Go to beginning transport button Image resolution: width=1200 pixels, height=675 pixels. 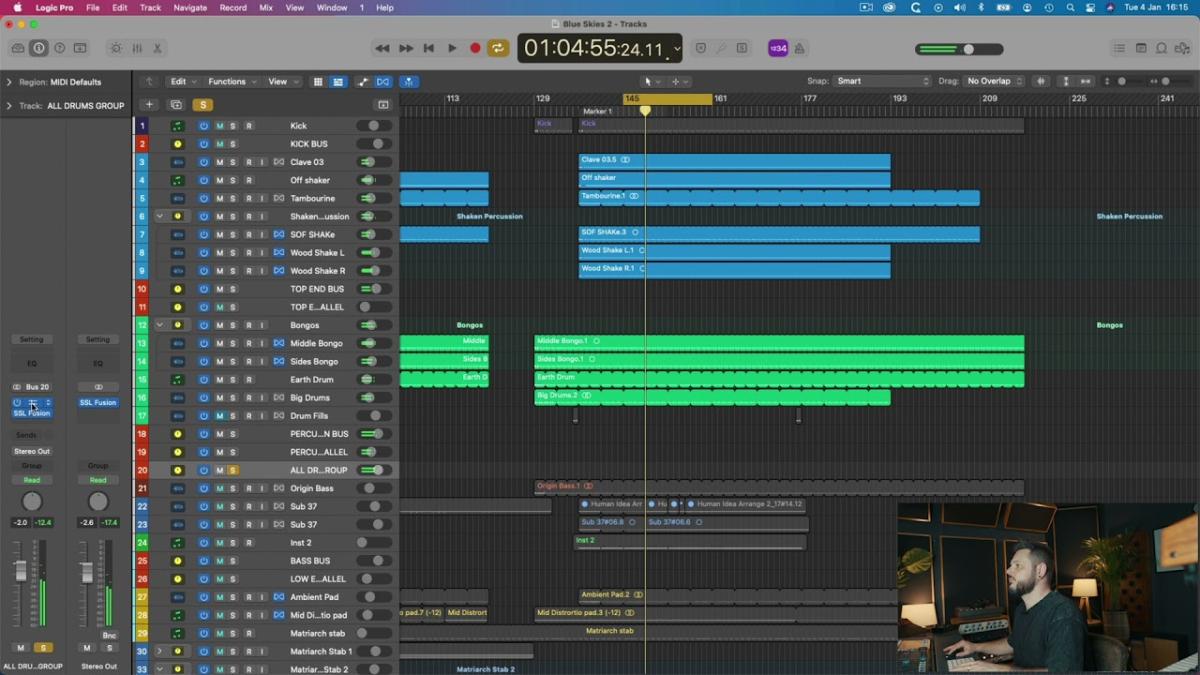(429, 48)
